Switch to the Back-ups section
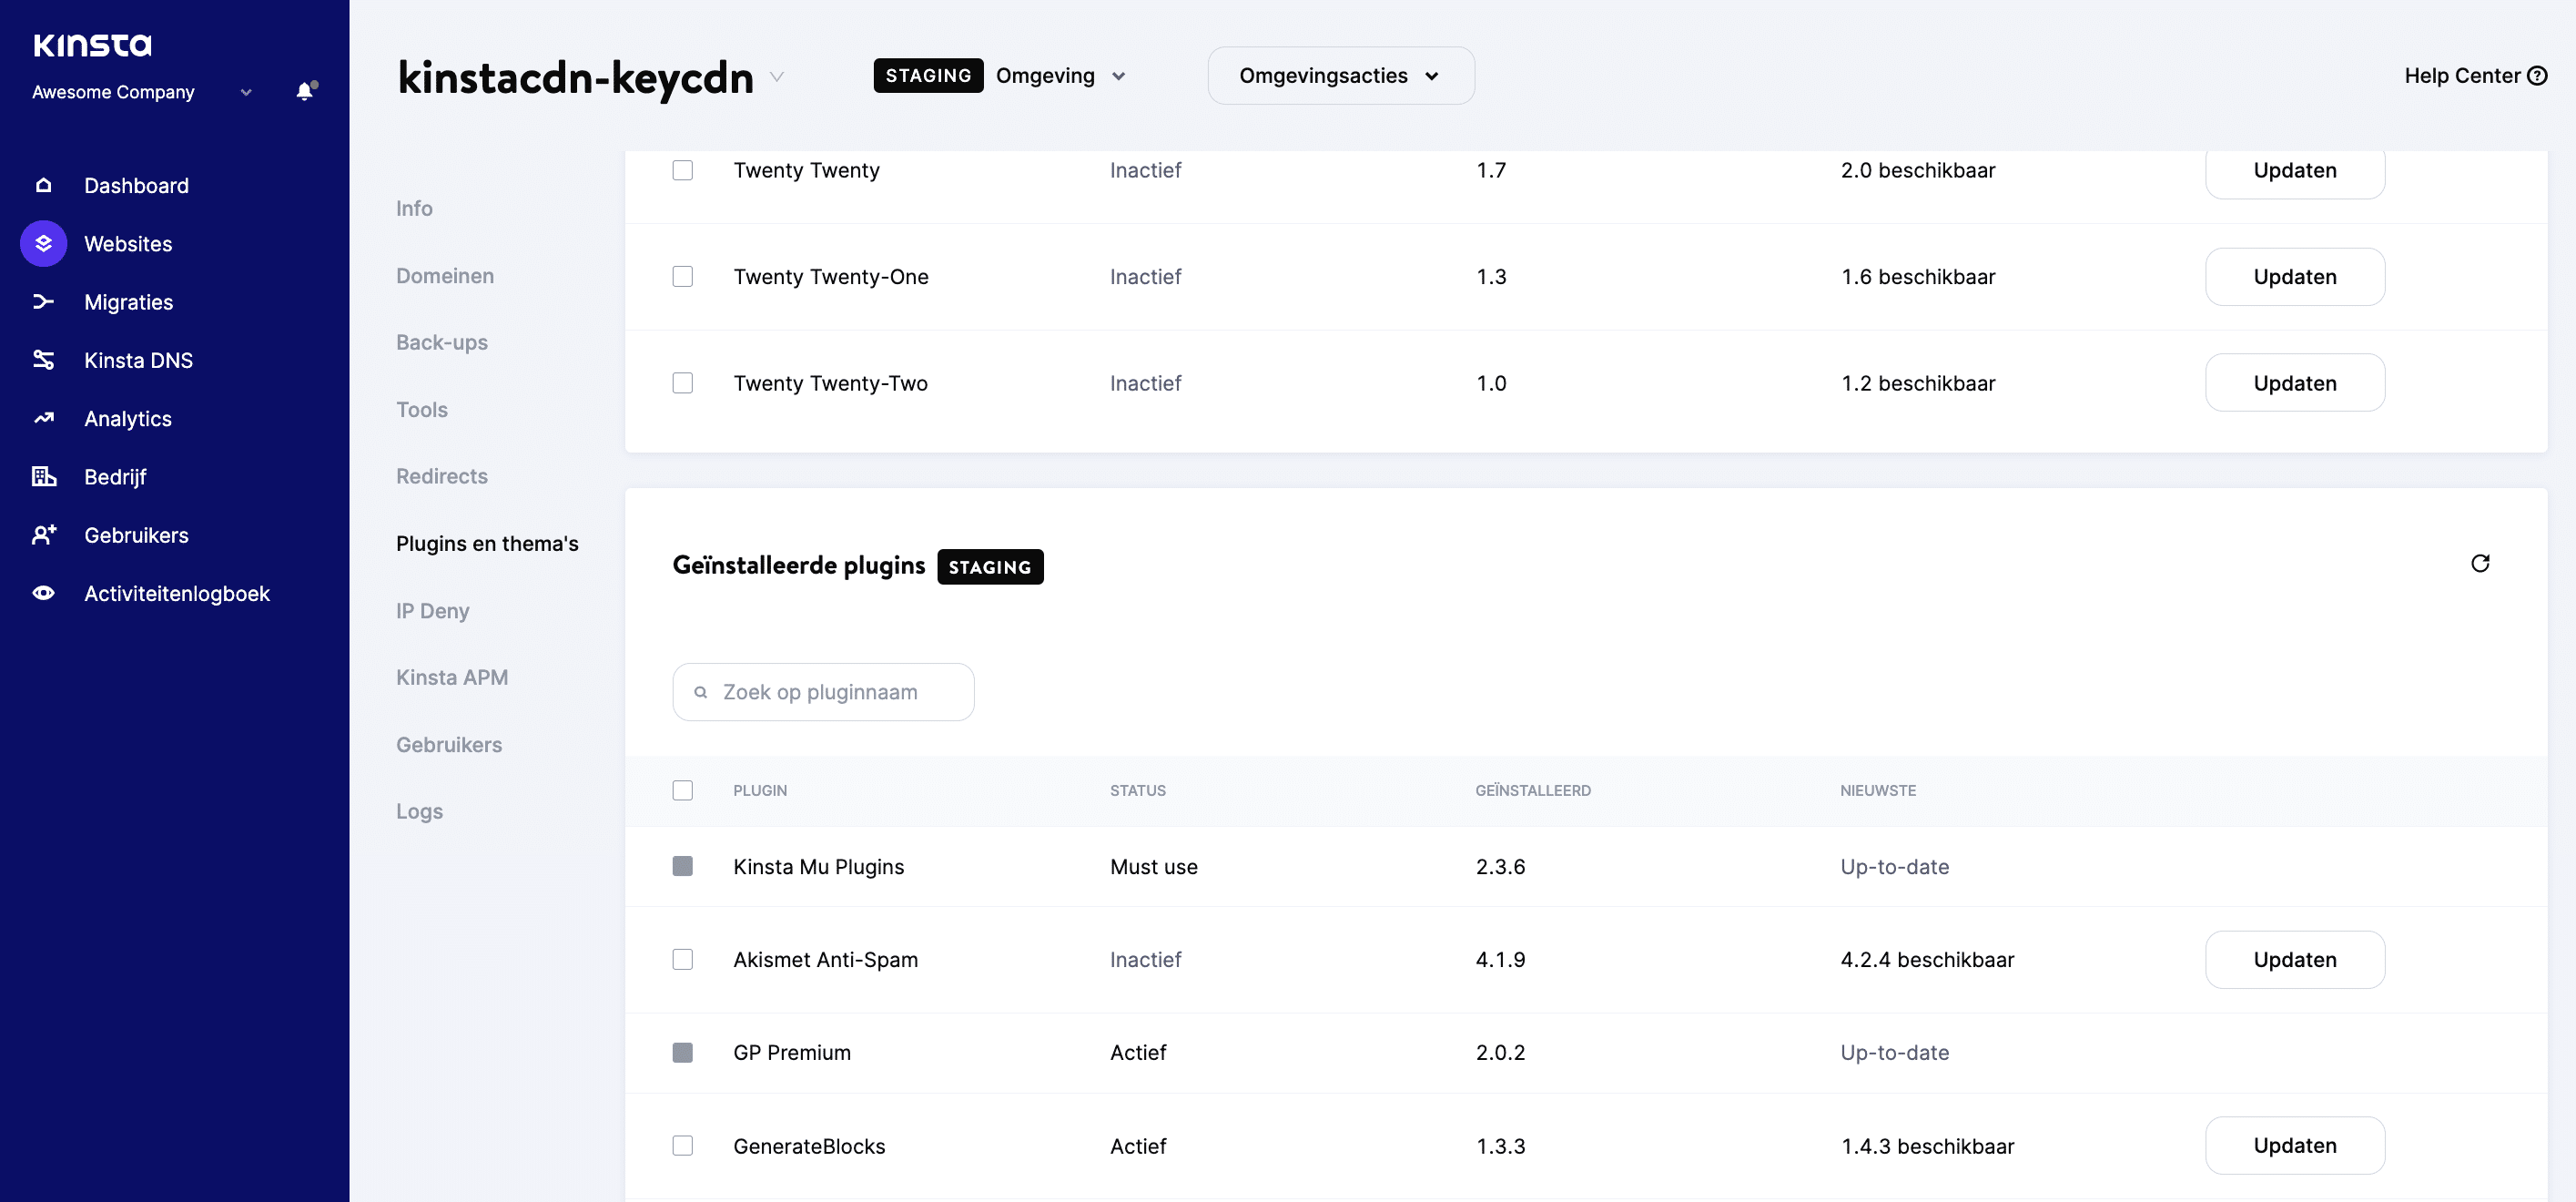This screenshot has height=1202, width=2576. click(442, 341)
